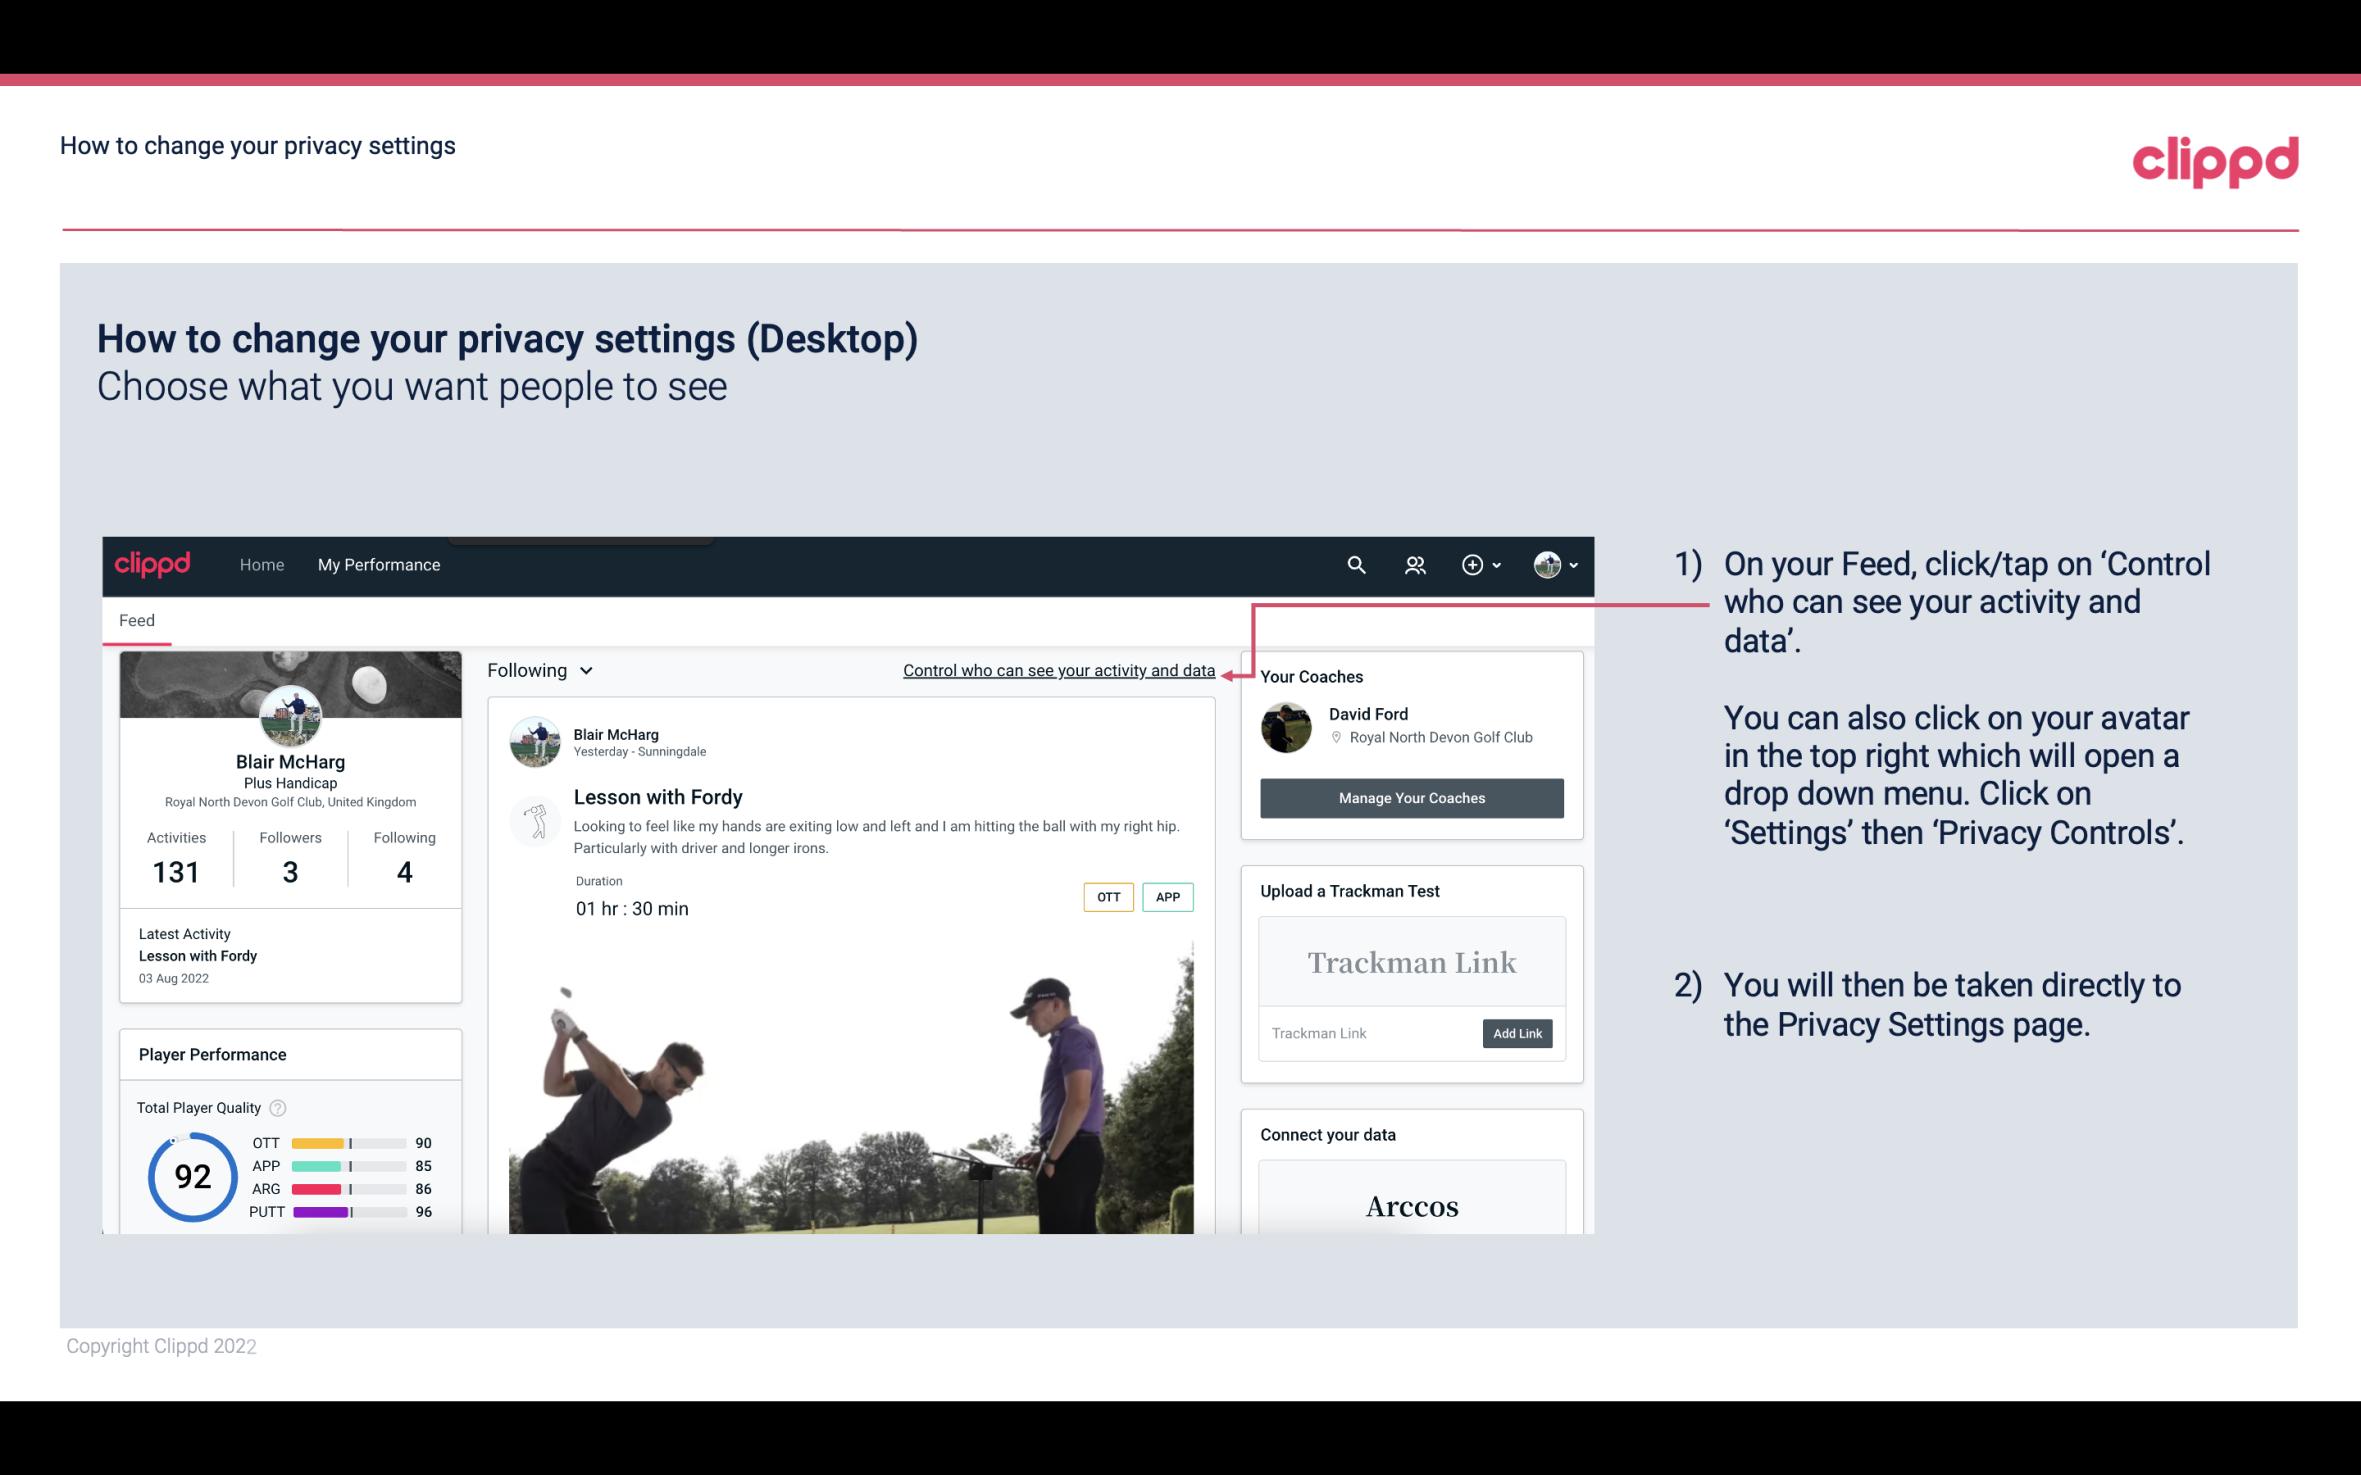Toggle APP performance visibility tag
2361x1475 pixels.
[x=1169, y=897]
